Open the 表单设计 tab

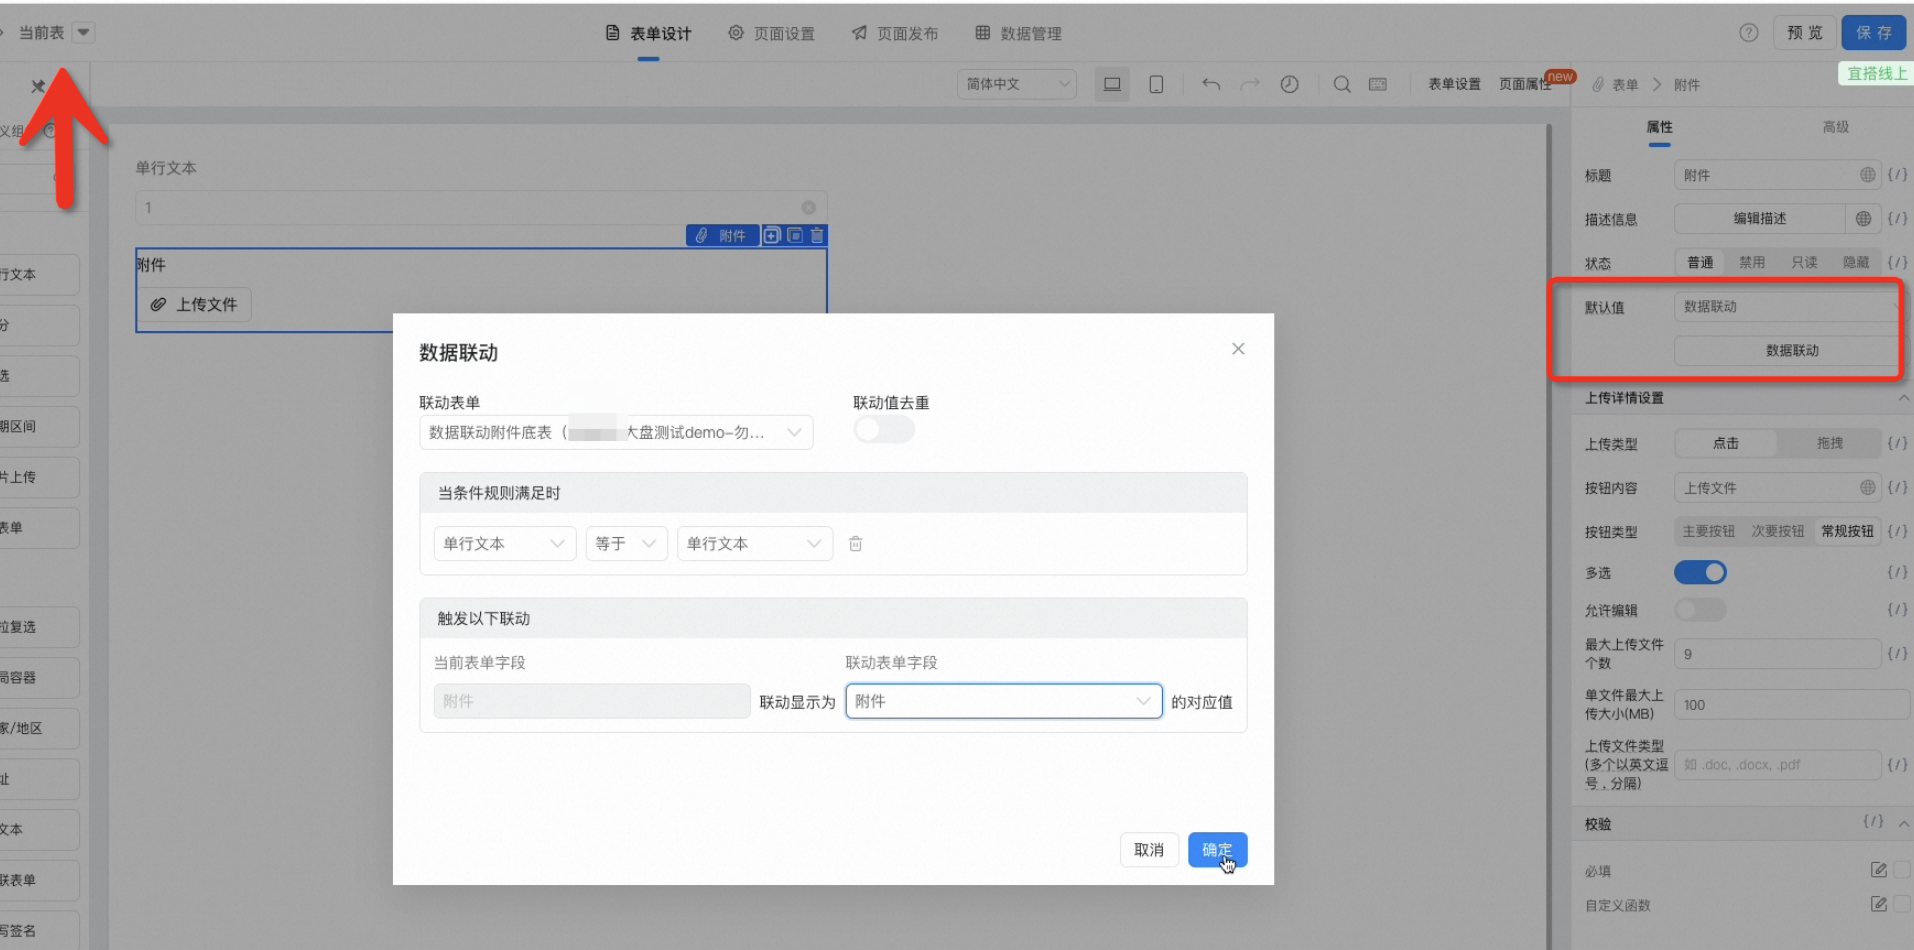[648, 33]
